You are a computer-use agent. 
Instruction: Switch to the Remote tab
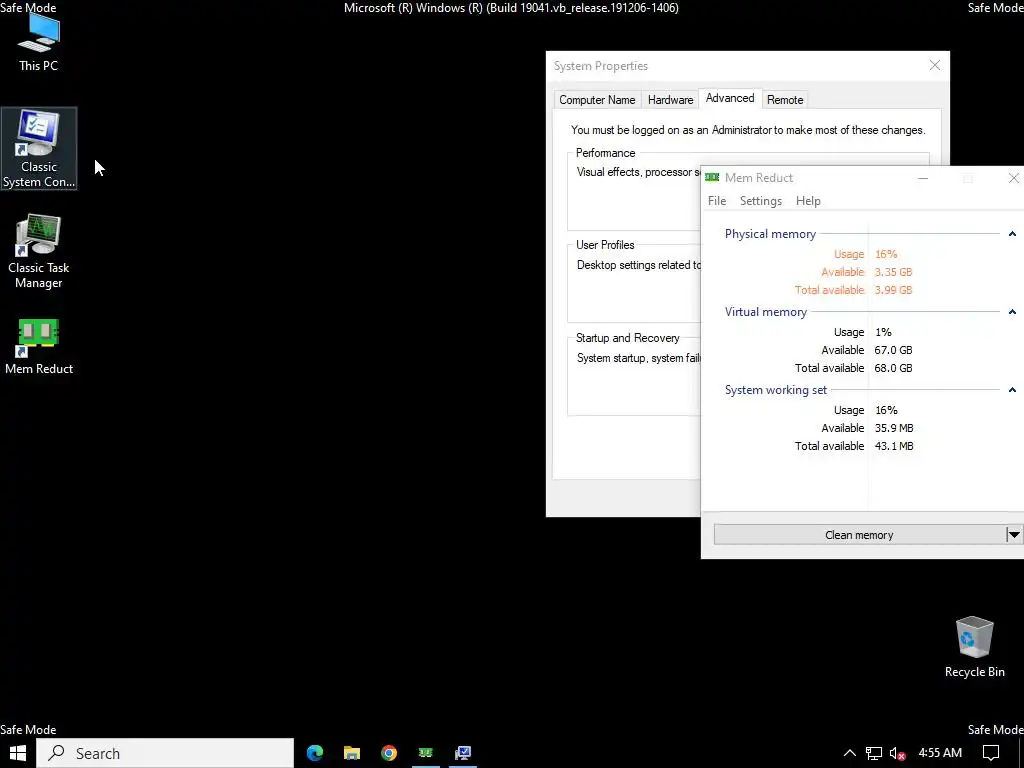784,100
